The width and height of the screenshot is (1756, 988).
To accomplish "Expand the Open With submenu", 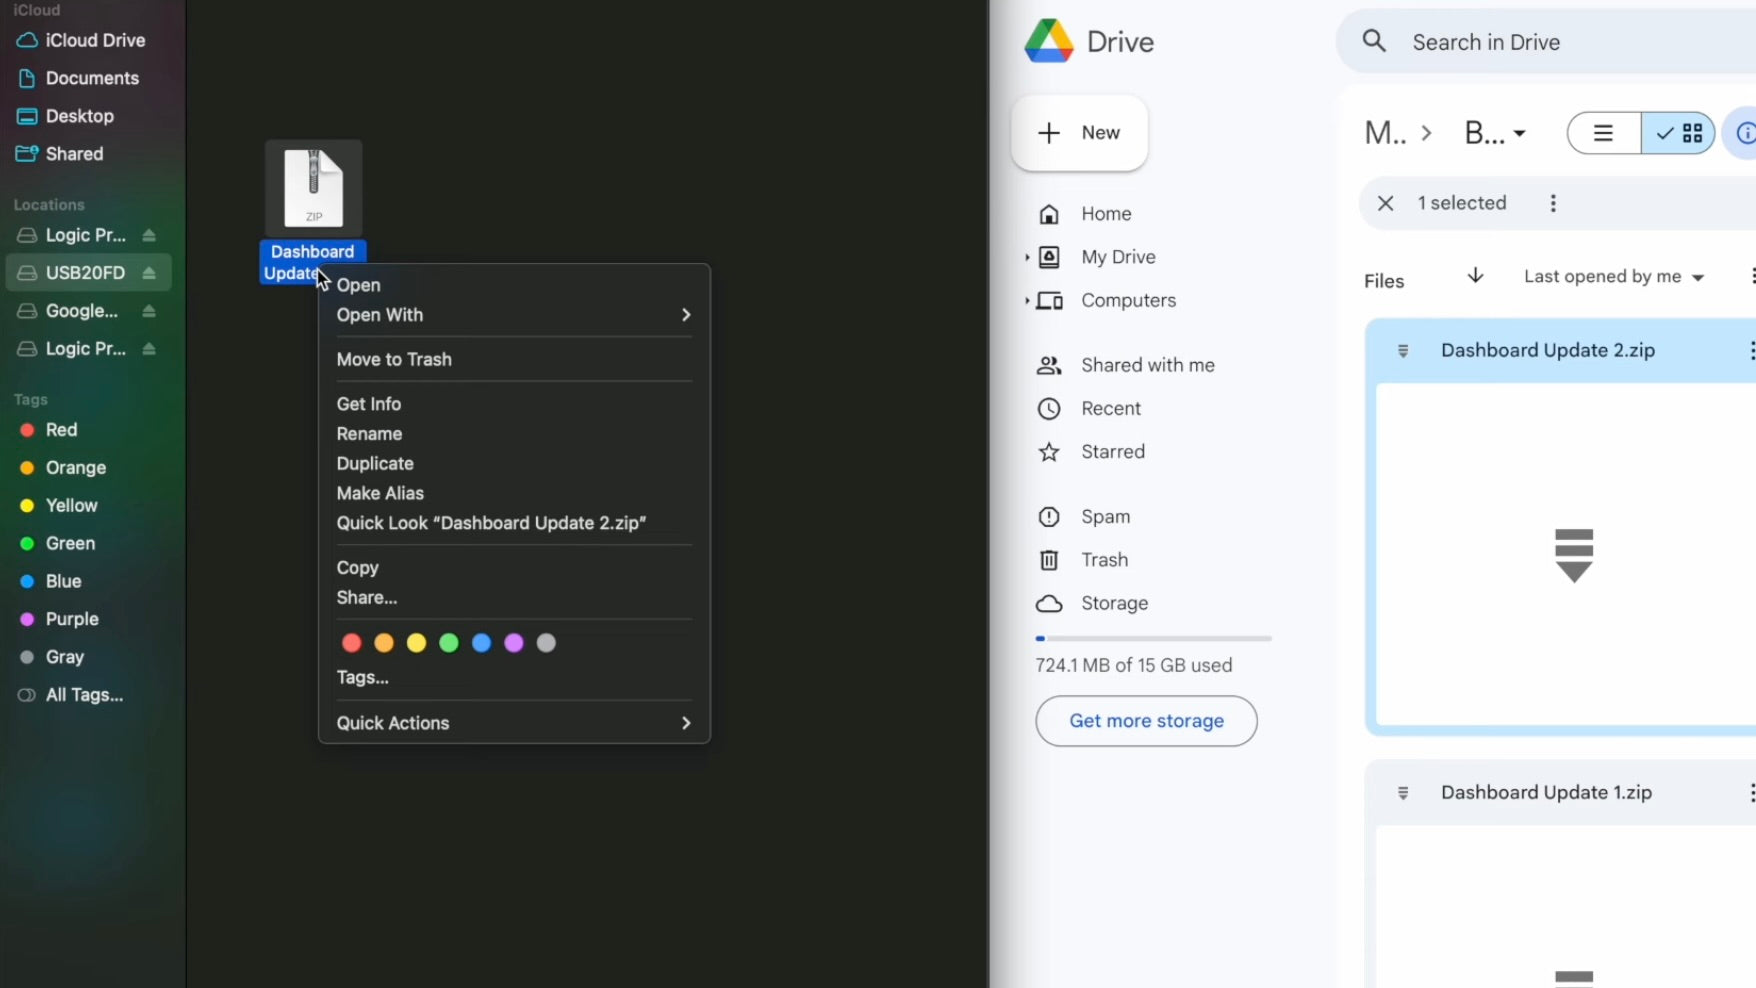I will click(685, 315).
